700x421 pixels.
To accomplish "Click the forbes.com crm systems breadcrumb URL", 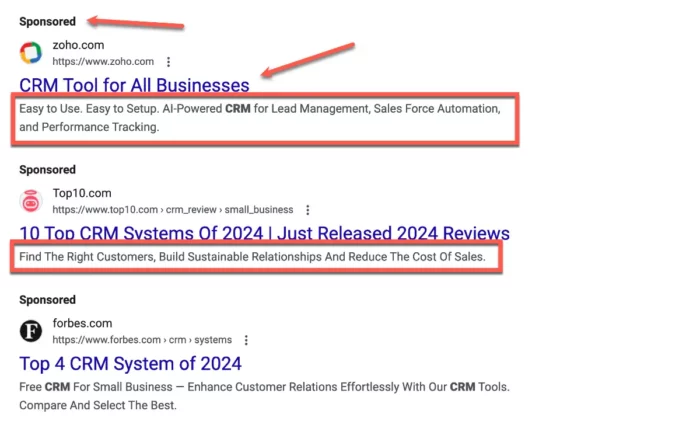I will (x=142, y=340).
